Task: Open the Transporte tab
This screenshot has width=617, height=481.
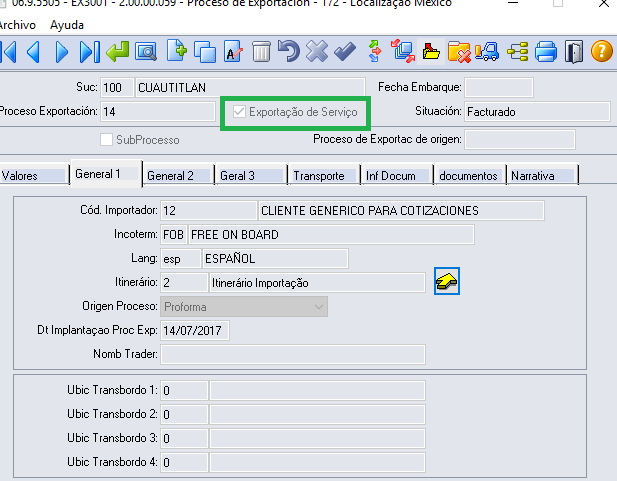Action: click(324, 176)
